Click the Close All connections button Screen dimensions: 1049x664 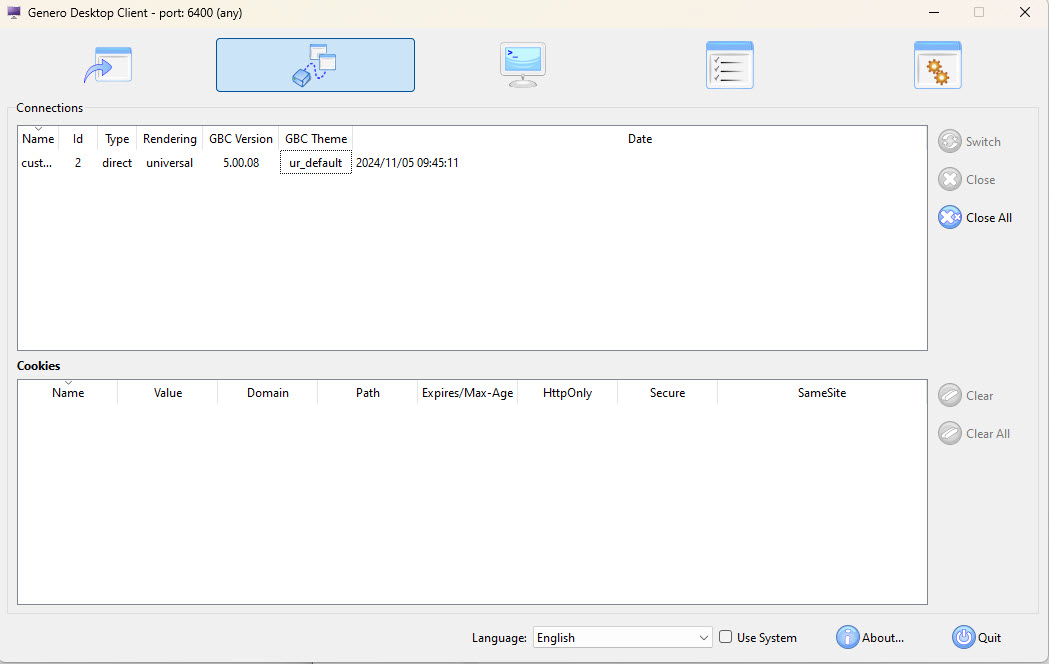coord(975,217)
